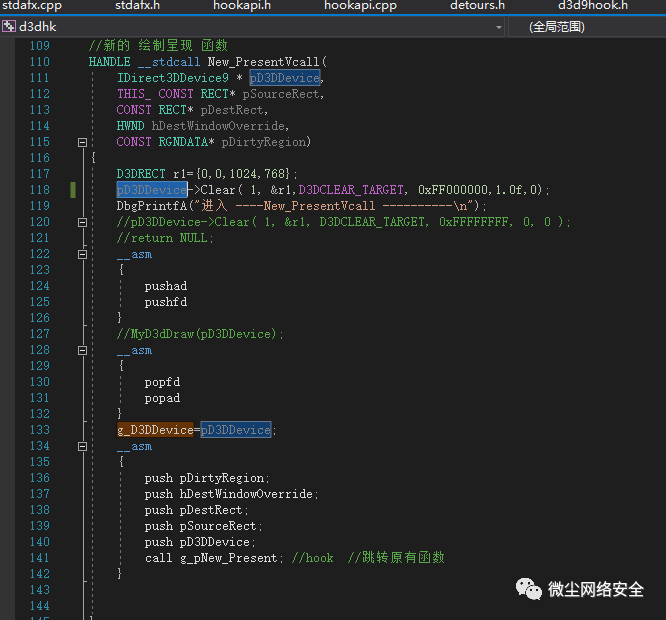Screen dimensions: 666x620
Task: Click IDirect3DDevice9 type on line 111
Action: 172,78
